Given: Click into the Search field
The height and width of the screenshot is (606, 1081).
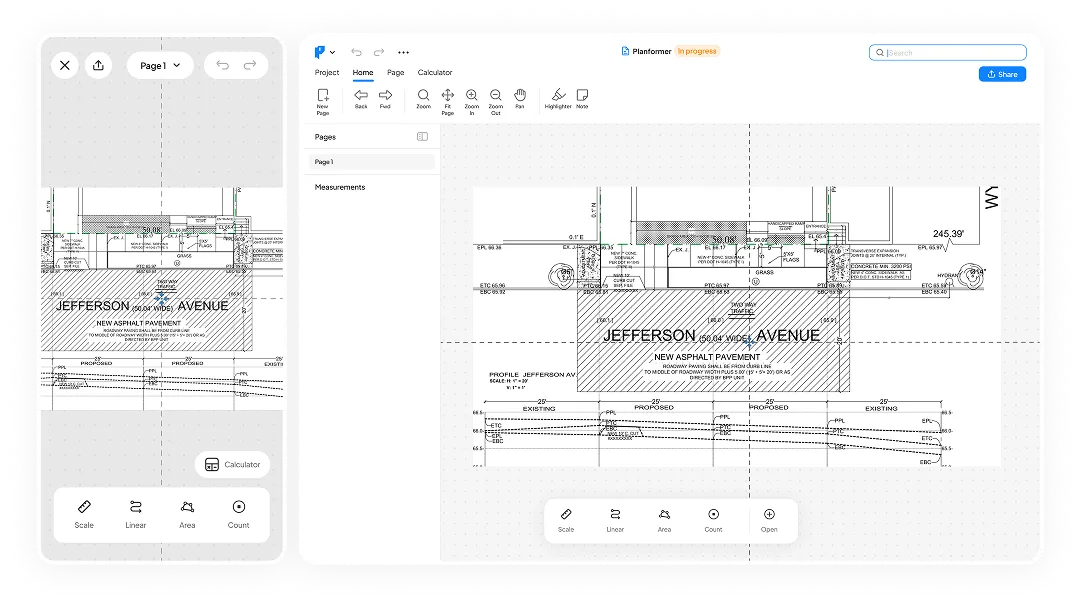Looking at the screenshot, I should click(950, 53).
